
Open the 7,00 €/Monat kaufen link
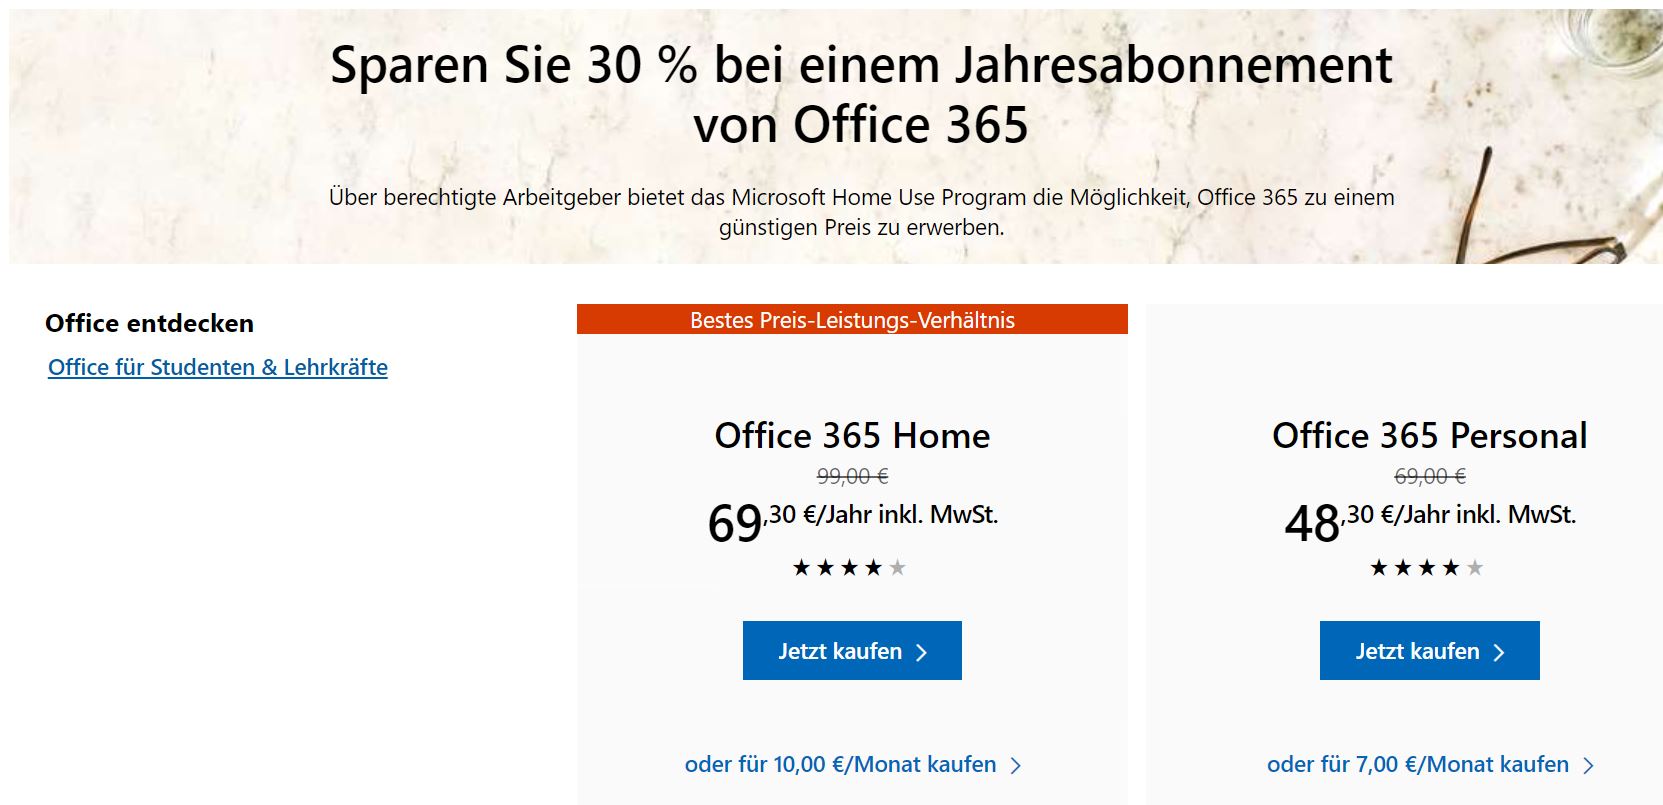pos(1417,764)
